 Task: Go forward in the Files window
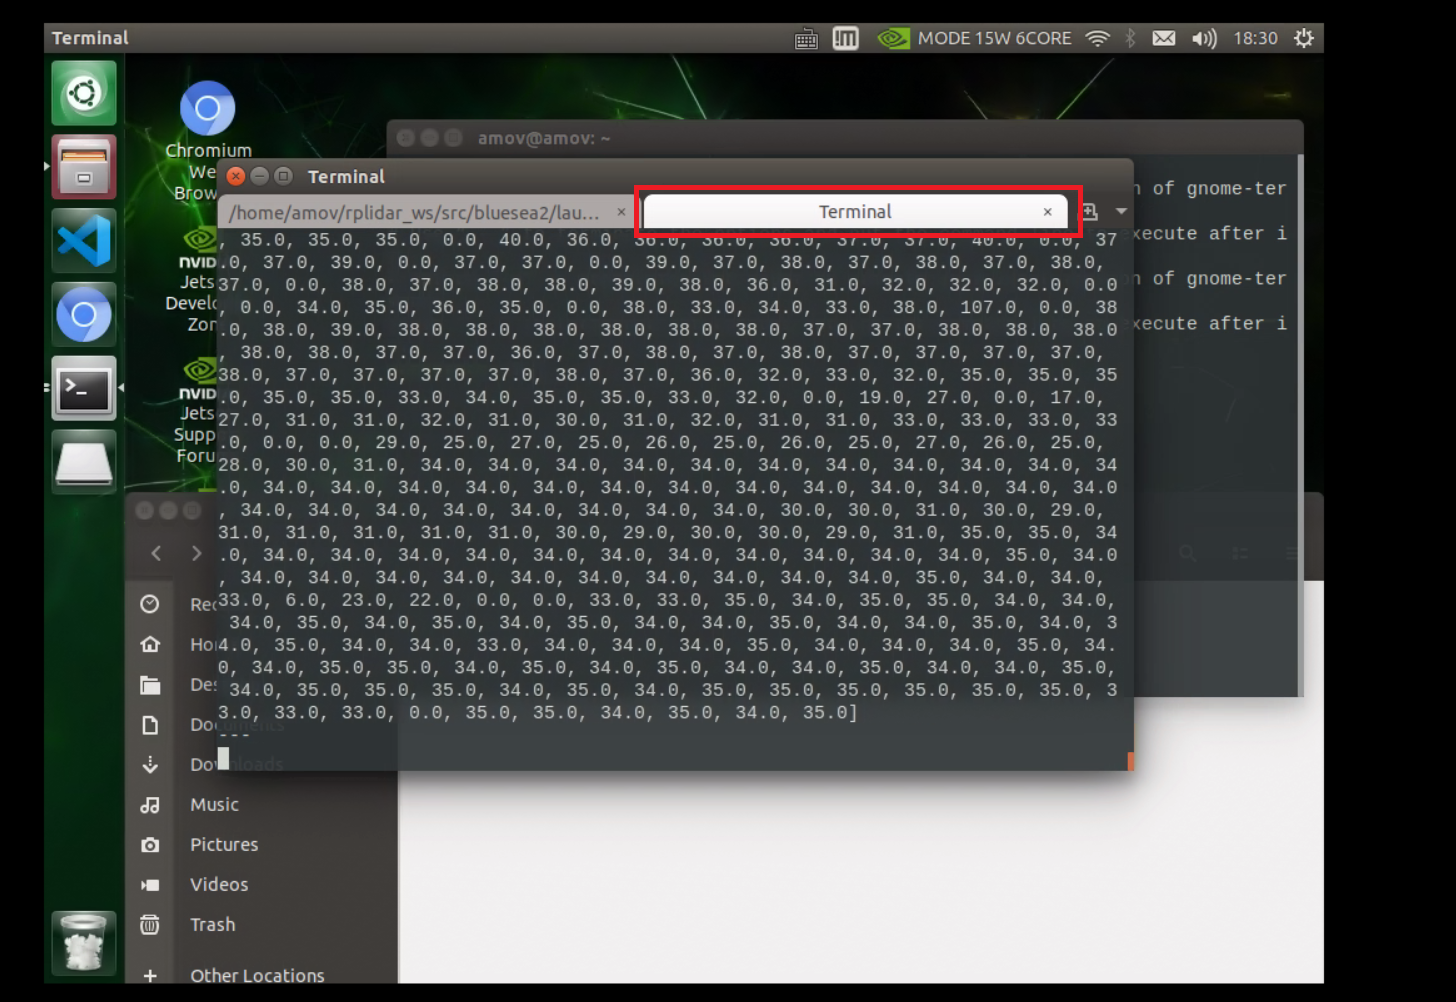(196, 553)
